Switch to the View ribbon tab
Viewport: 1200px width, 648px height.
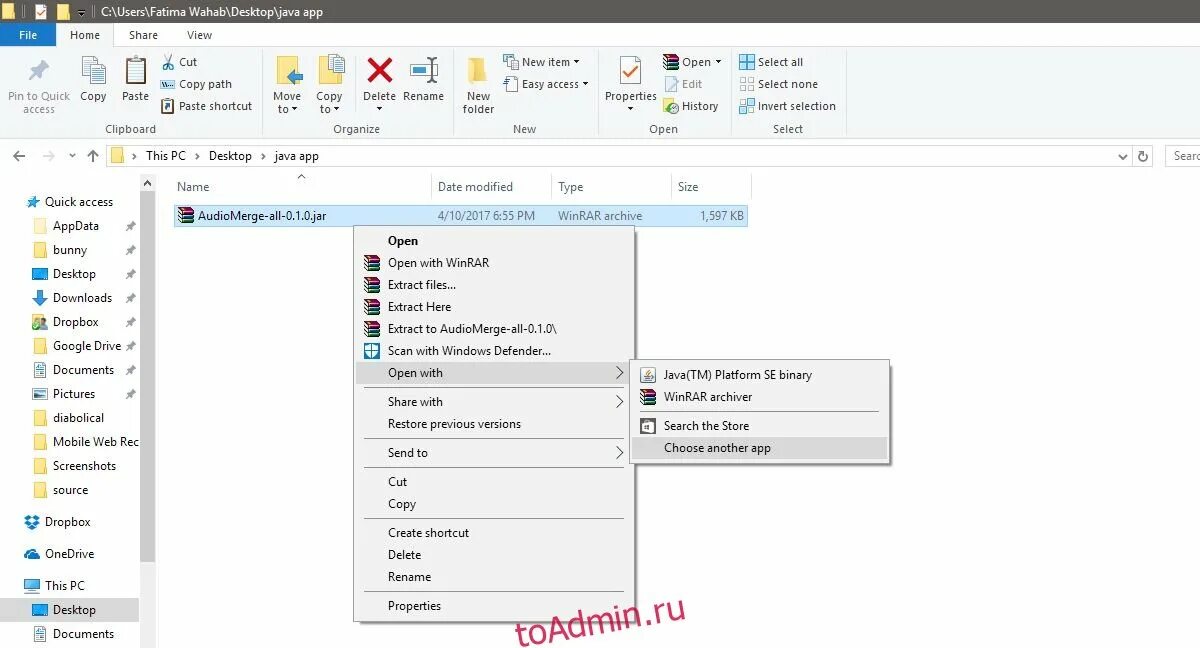tap(199, 35)
